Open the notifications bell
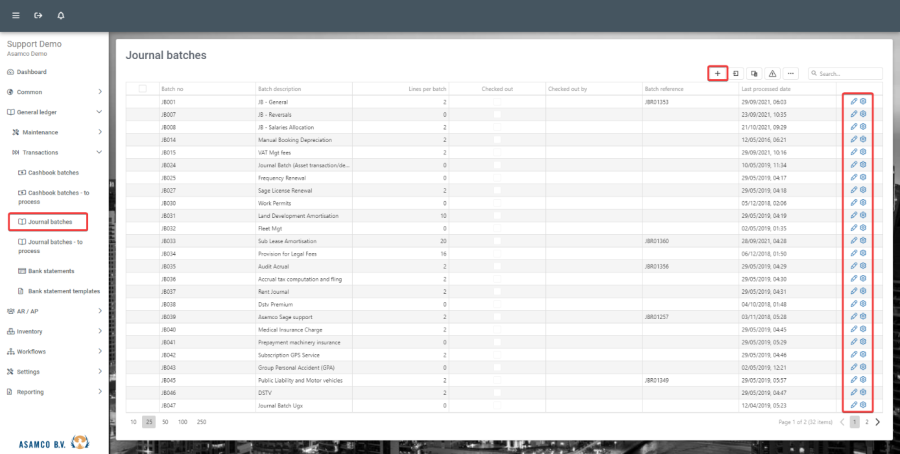Image resolution: width=900 pixels, height=454 pixels. coord(61,16)
